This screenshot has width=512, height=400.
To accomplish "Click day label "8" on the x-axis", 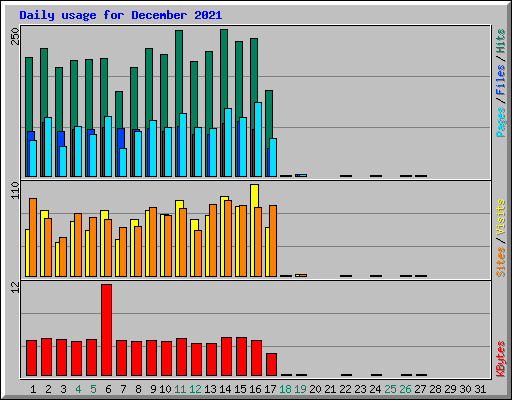I will tap(138, 389).
